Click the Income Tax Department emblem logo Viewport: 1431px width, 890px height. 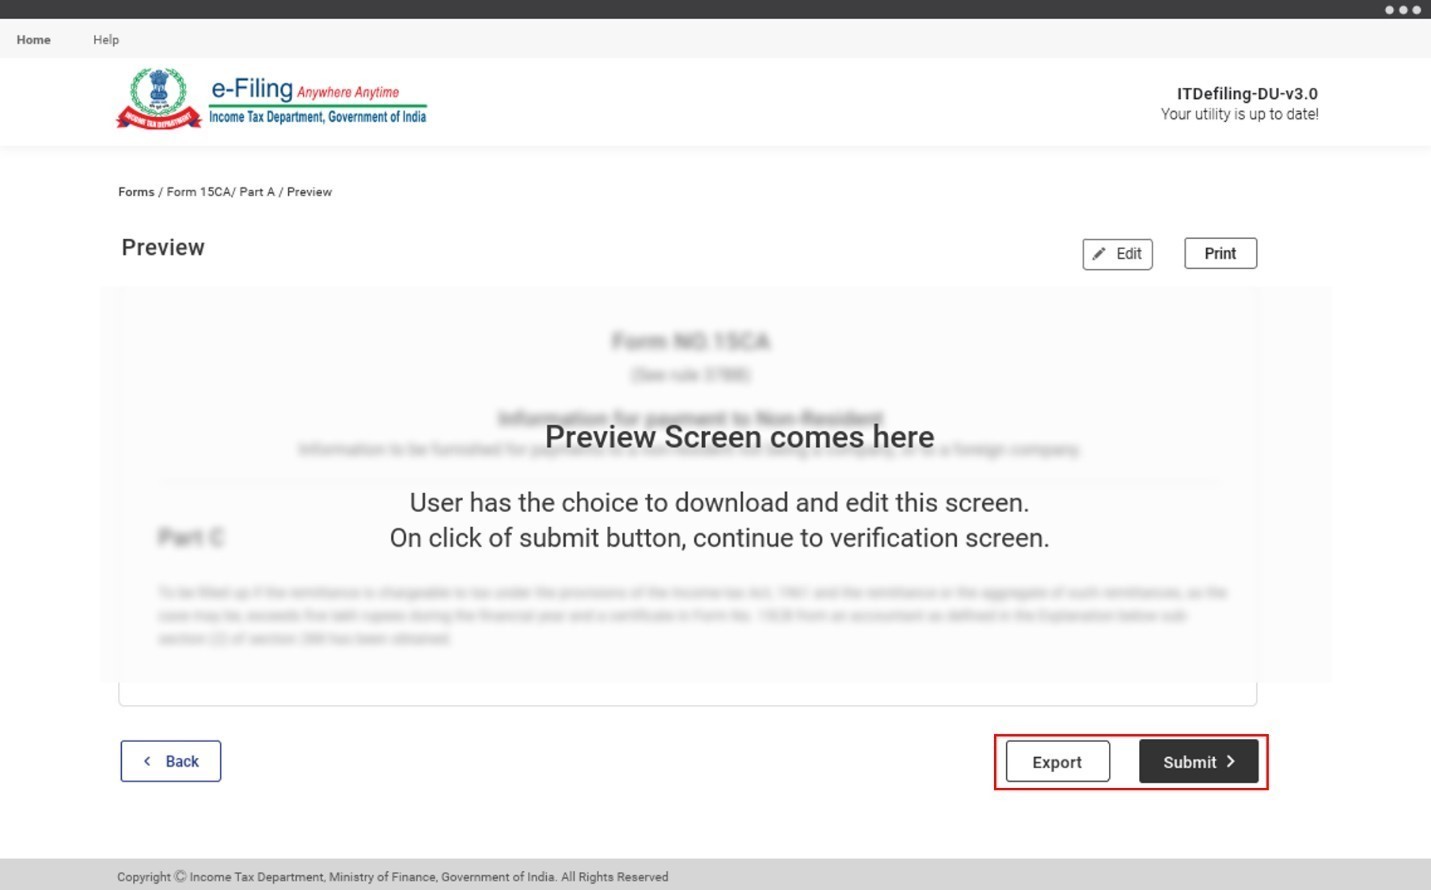158,99
